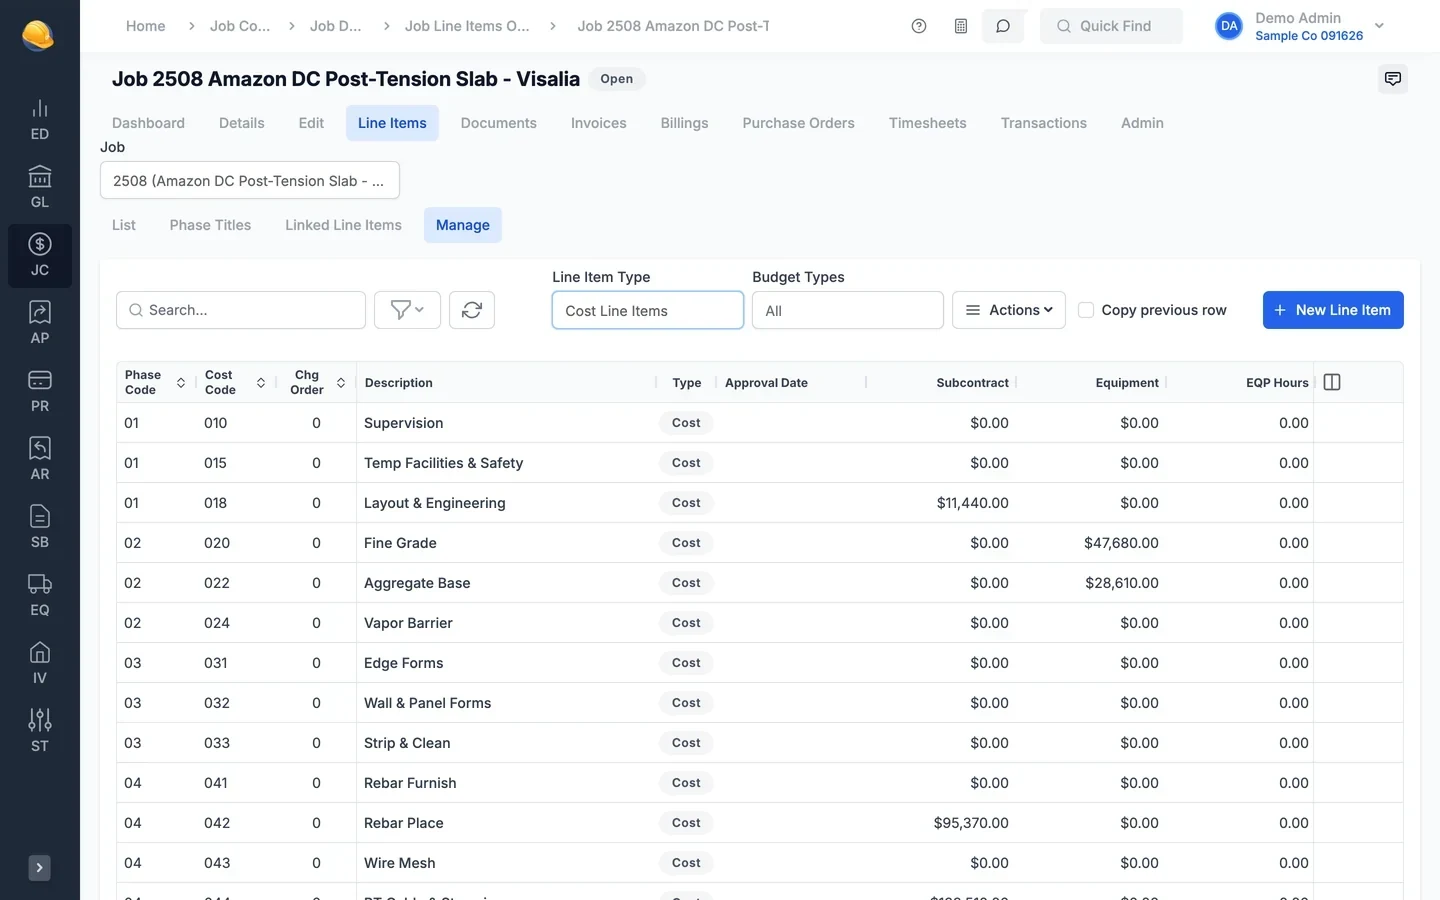Click the Quick Find field

pyautogui.click(x=1111, y=26)
